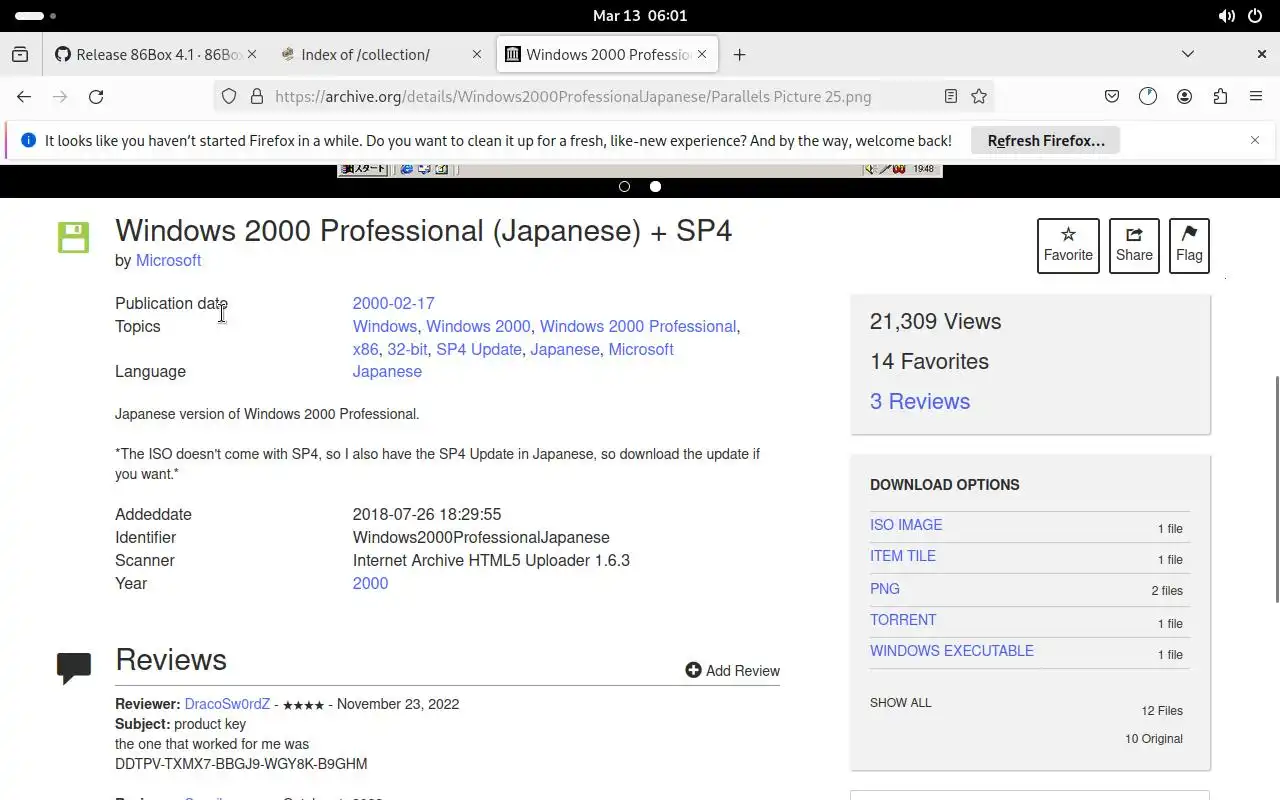Open the 32-bit topic link
Viewport: 1280px width, 800px height.
click(x=407, y=349)
